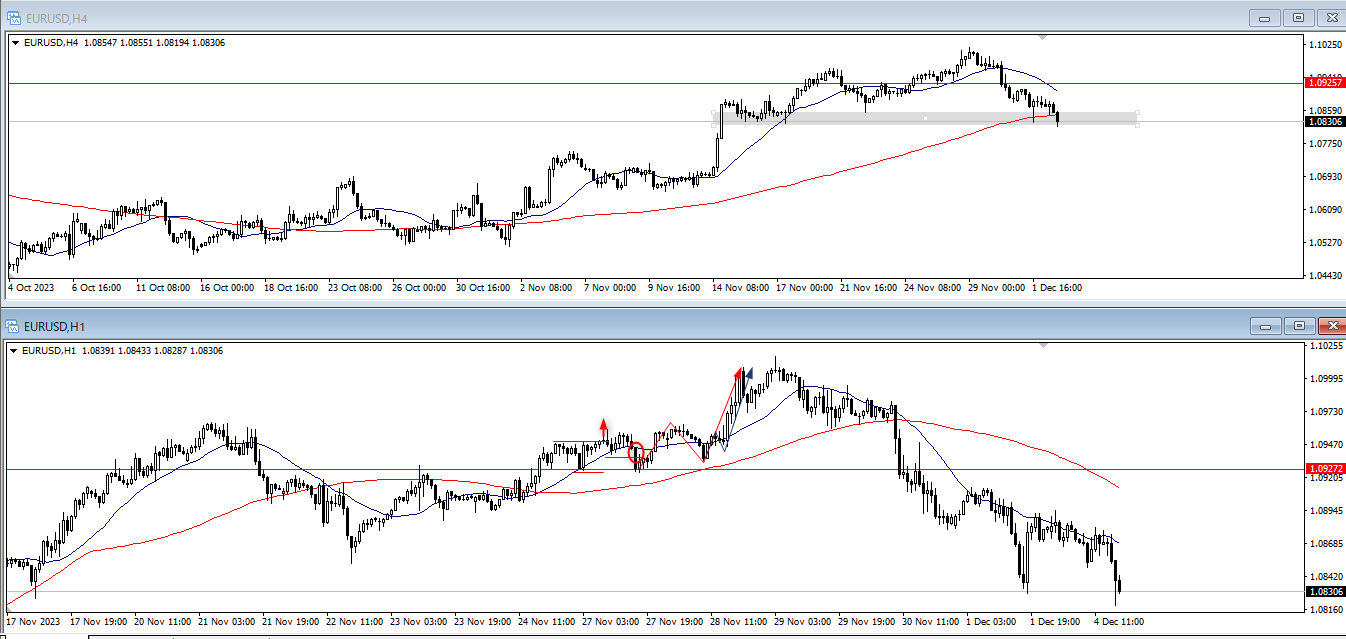The image size is (1346, 639).
Task: Restore the EURUSD,H1 chart window
Action: (x=1298, y=326)
